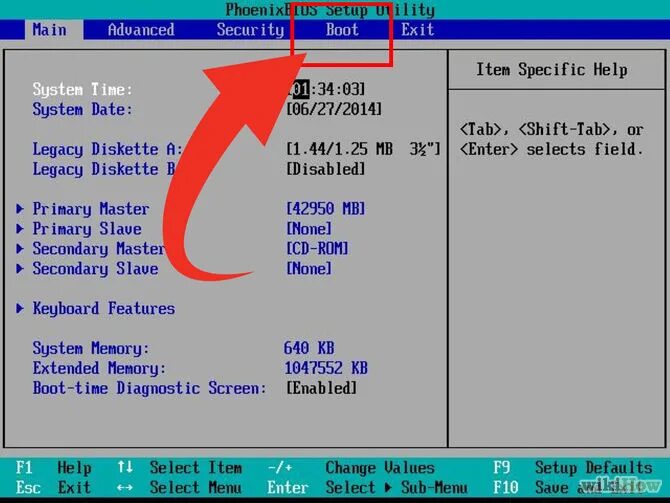Change the Legacy Diskette A value

point(363,149)
